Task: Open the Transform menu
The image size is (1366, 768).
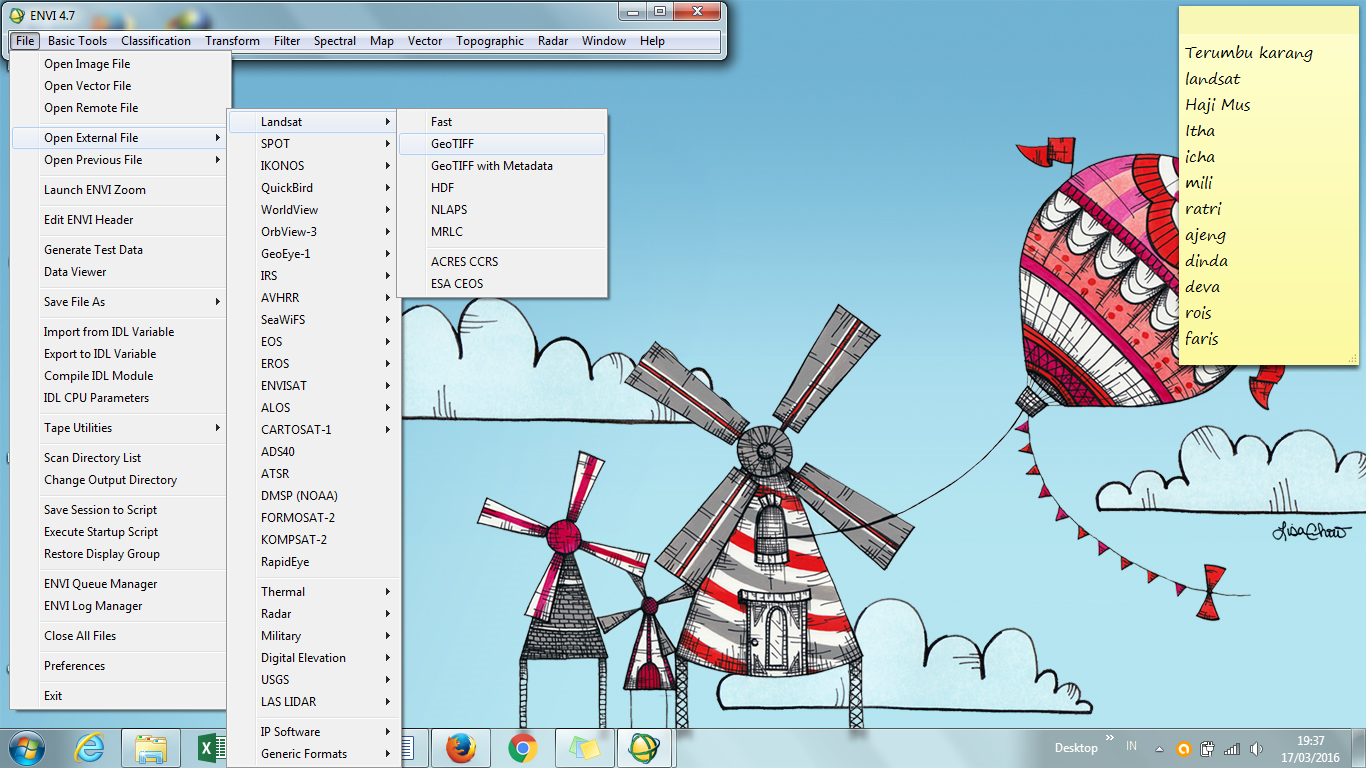Action: [232, 41]
